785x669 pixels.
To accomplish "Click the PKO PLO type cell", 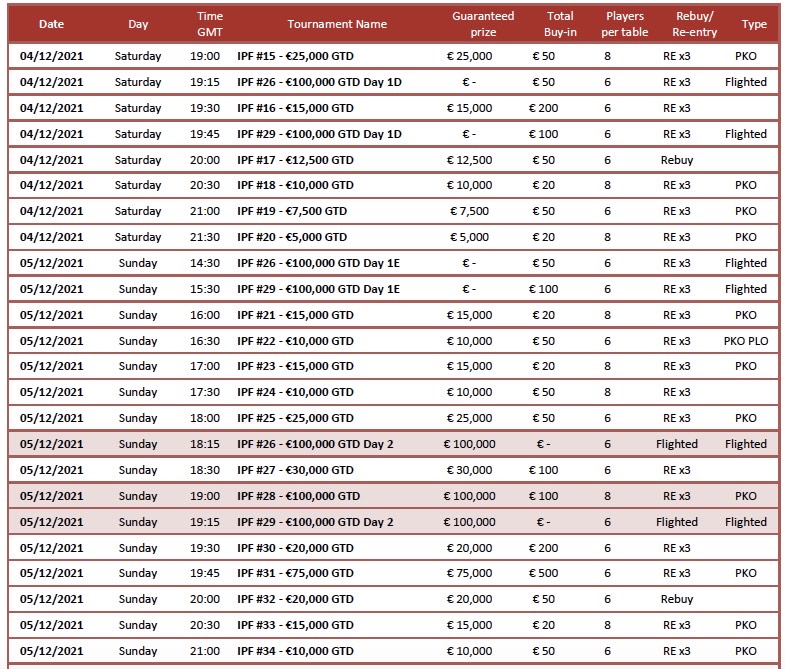I will tap(746, 342).
